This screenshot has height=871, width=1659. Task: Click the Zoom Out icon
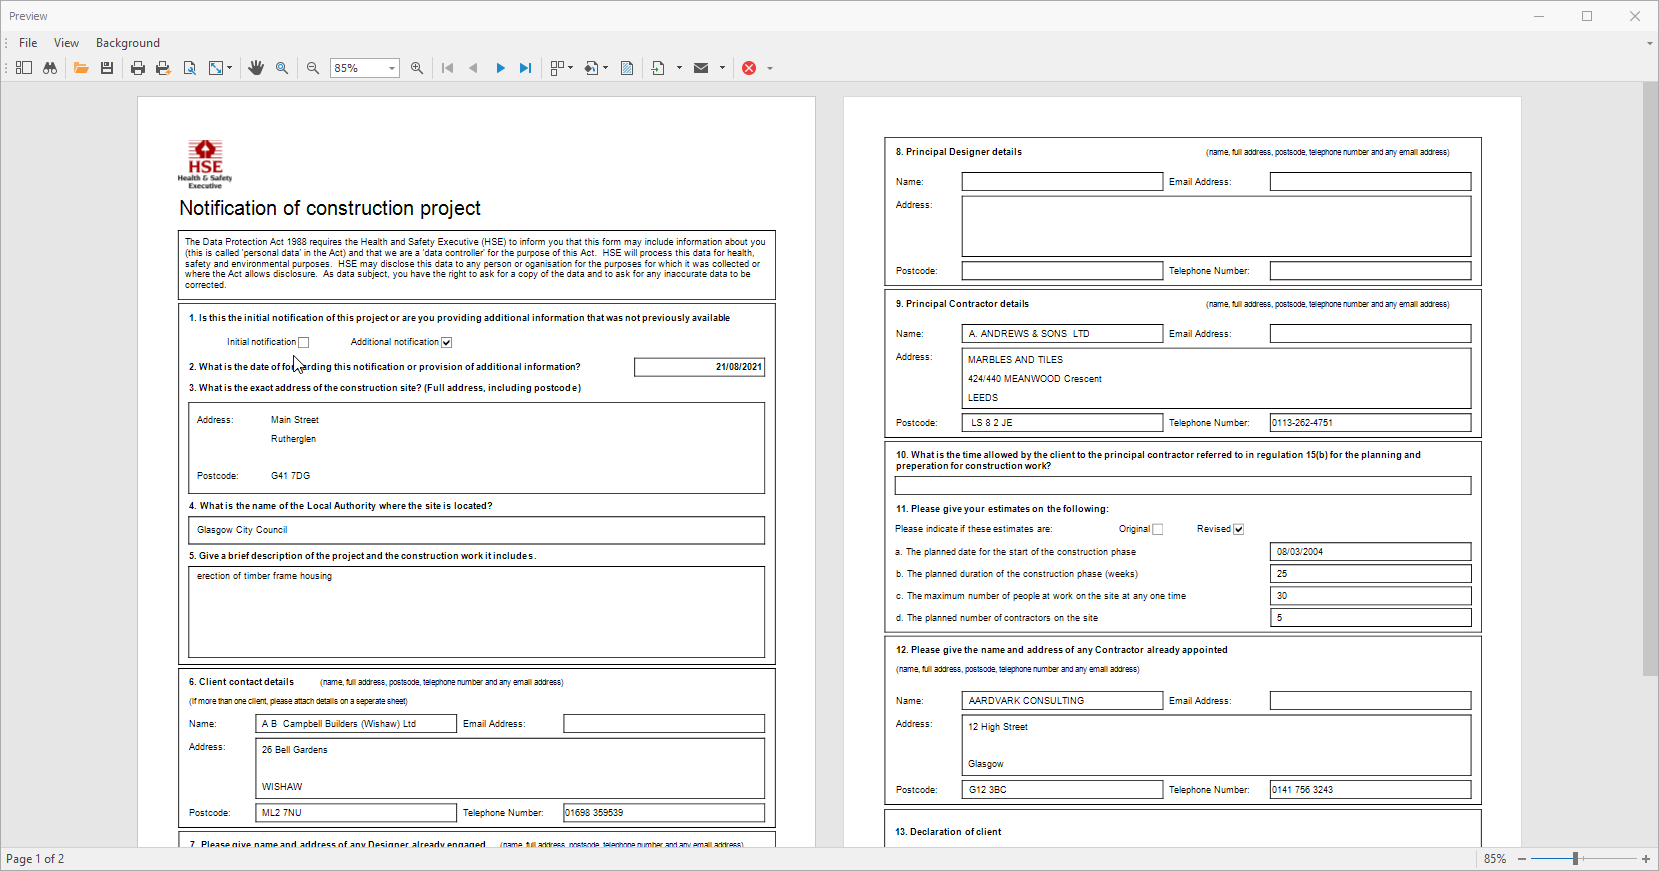click(313, 68)
